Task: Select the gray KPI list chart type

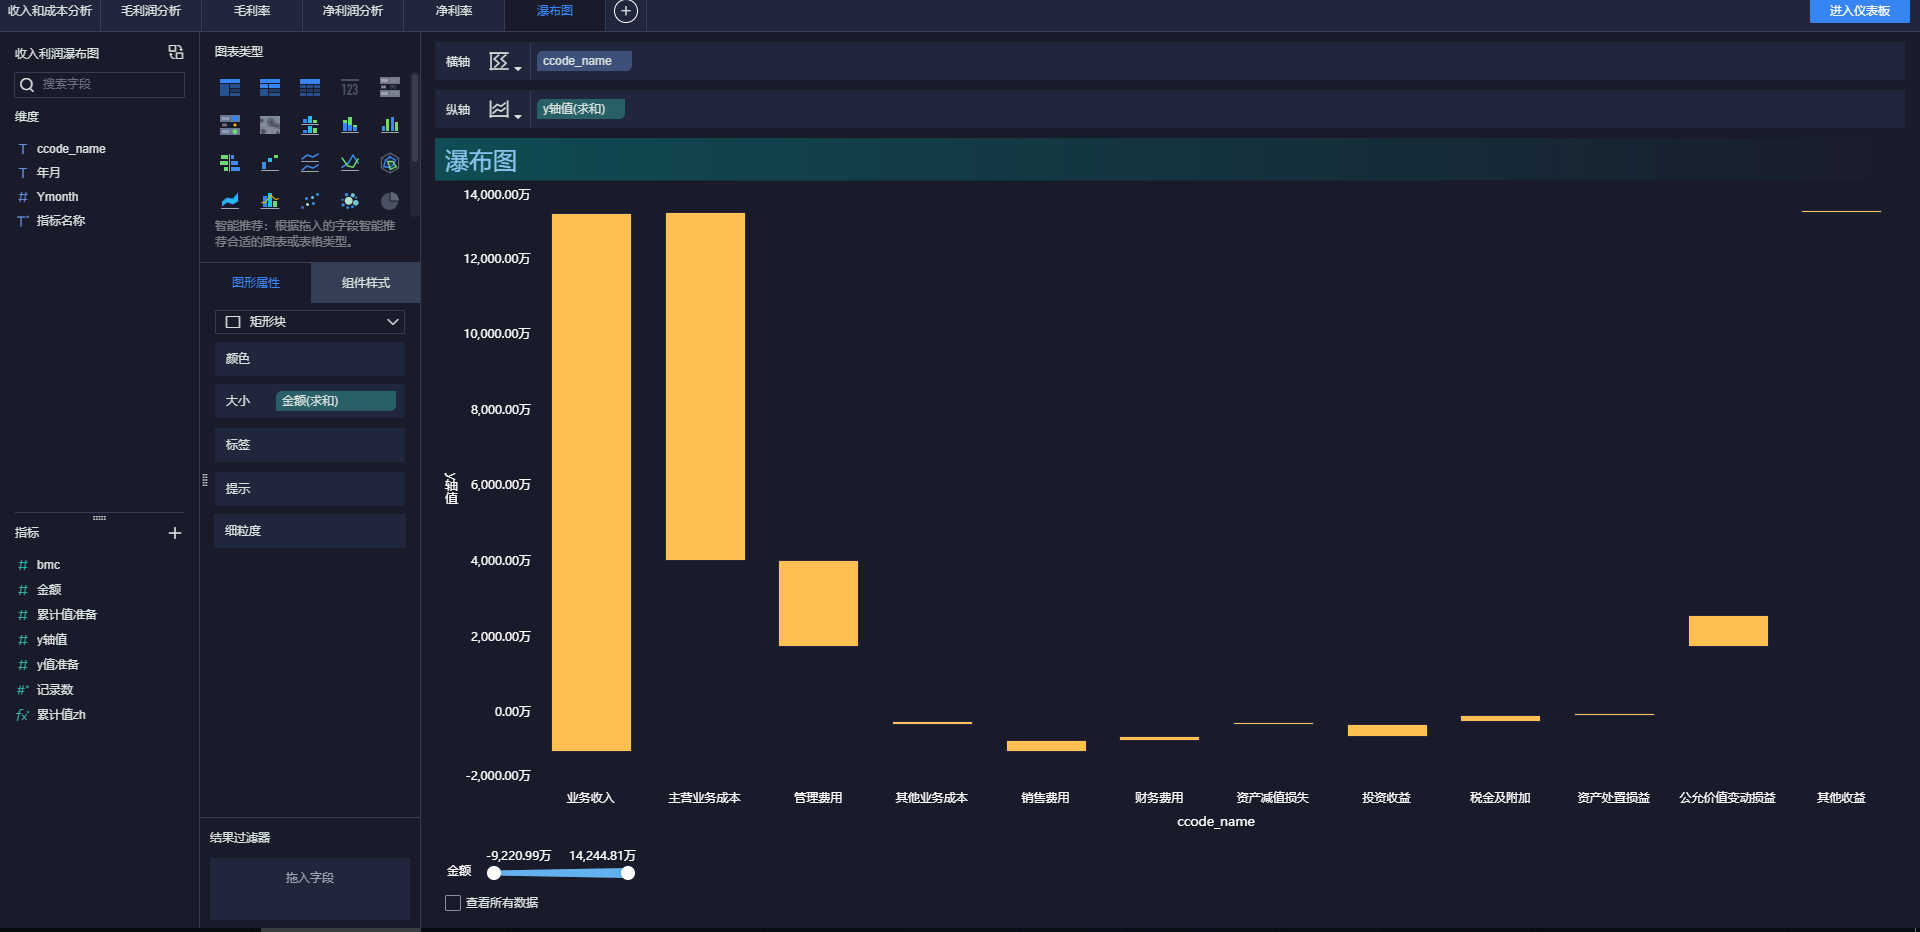Action: tap(390, 87)
